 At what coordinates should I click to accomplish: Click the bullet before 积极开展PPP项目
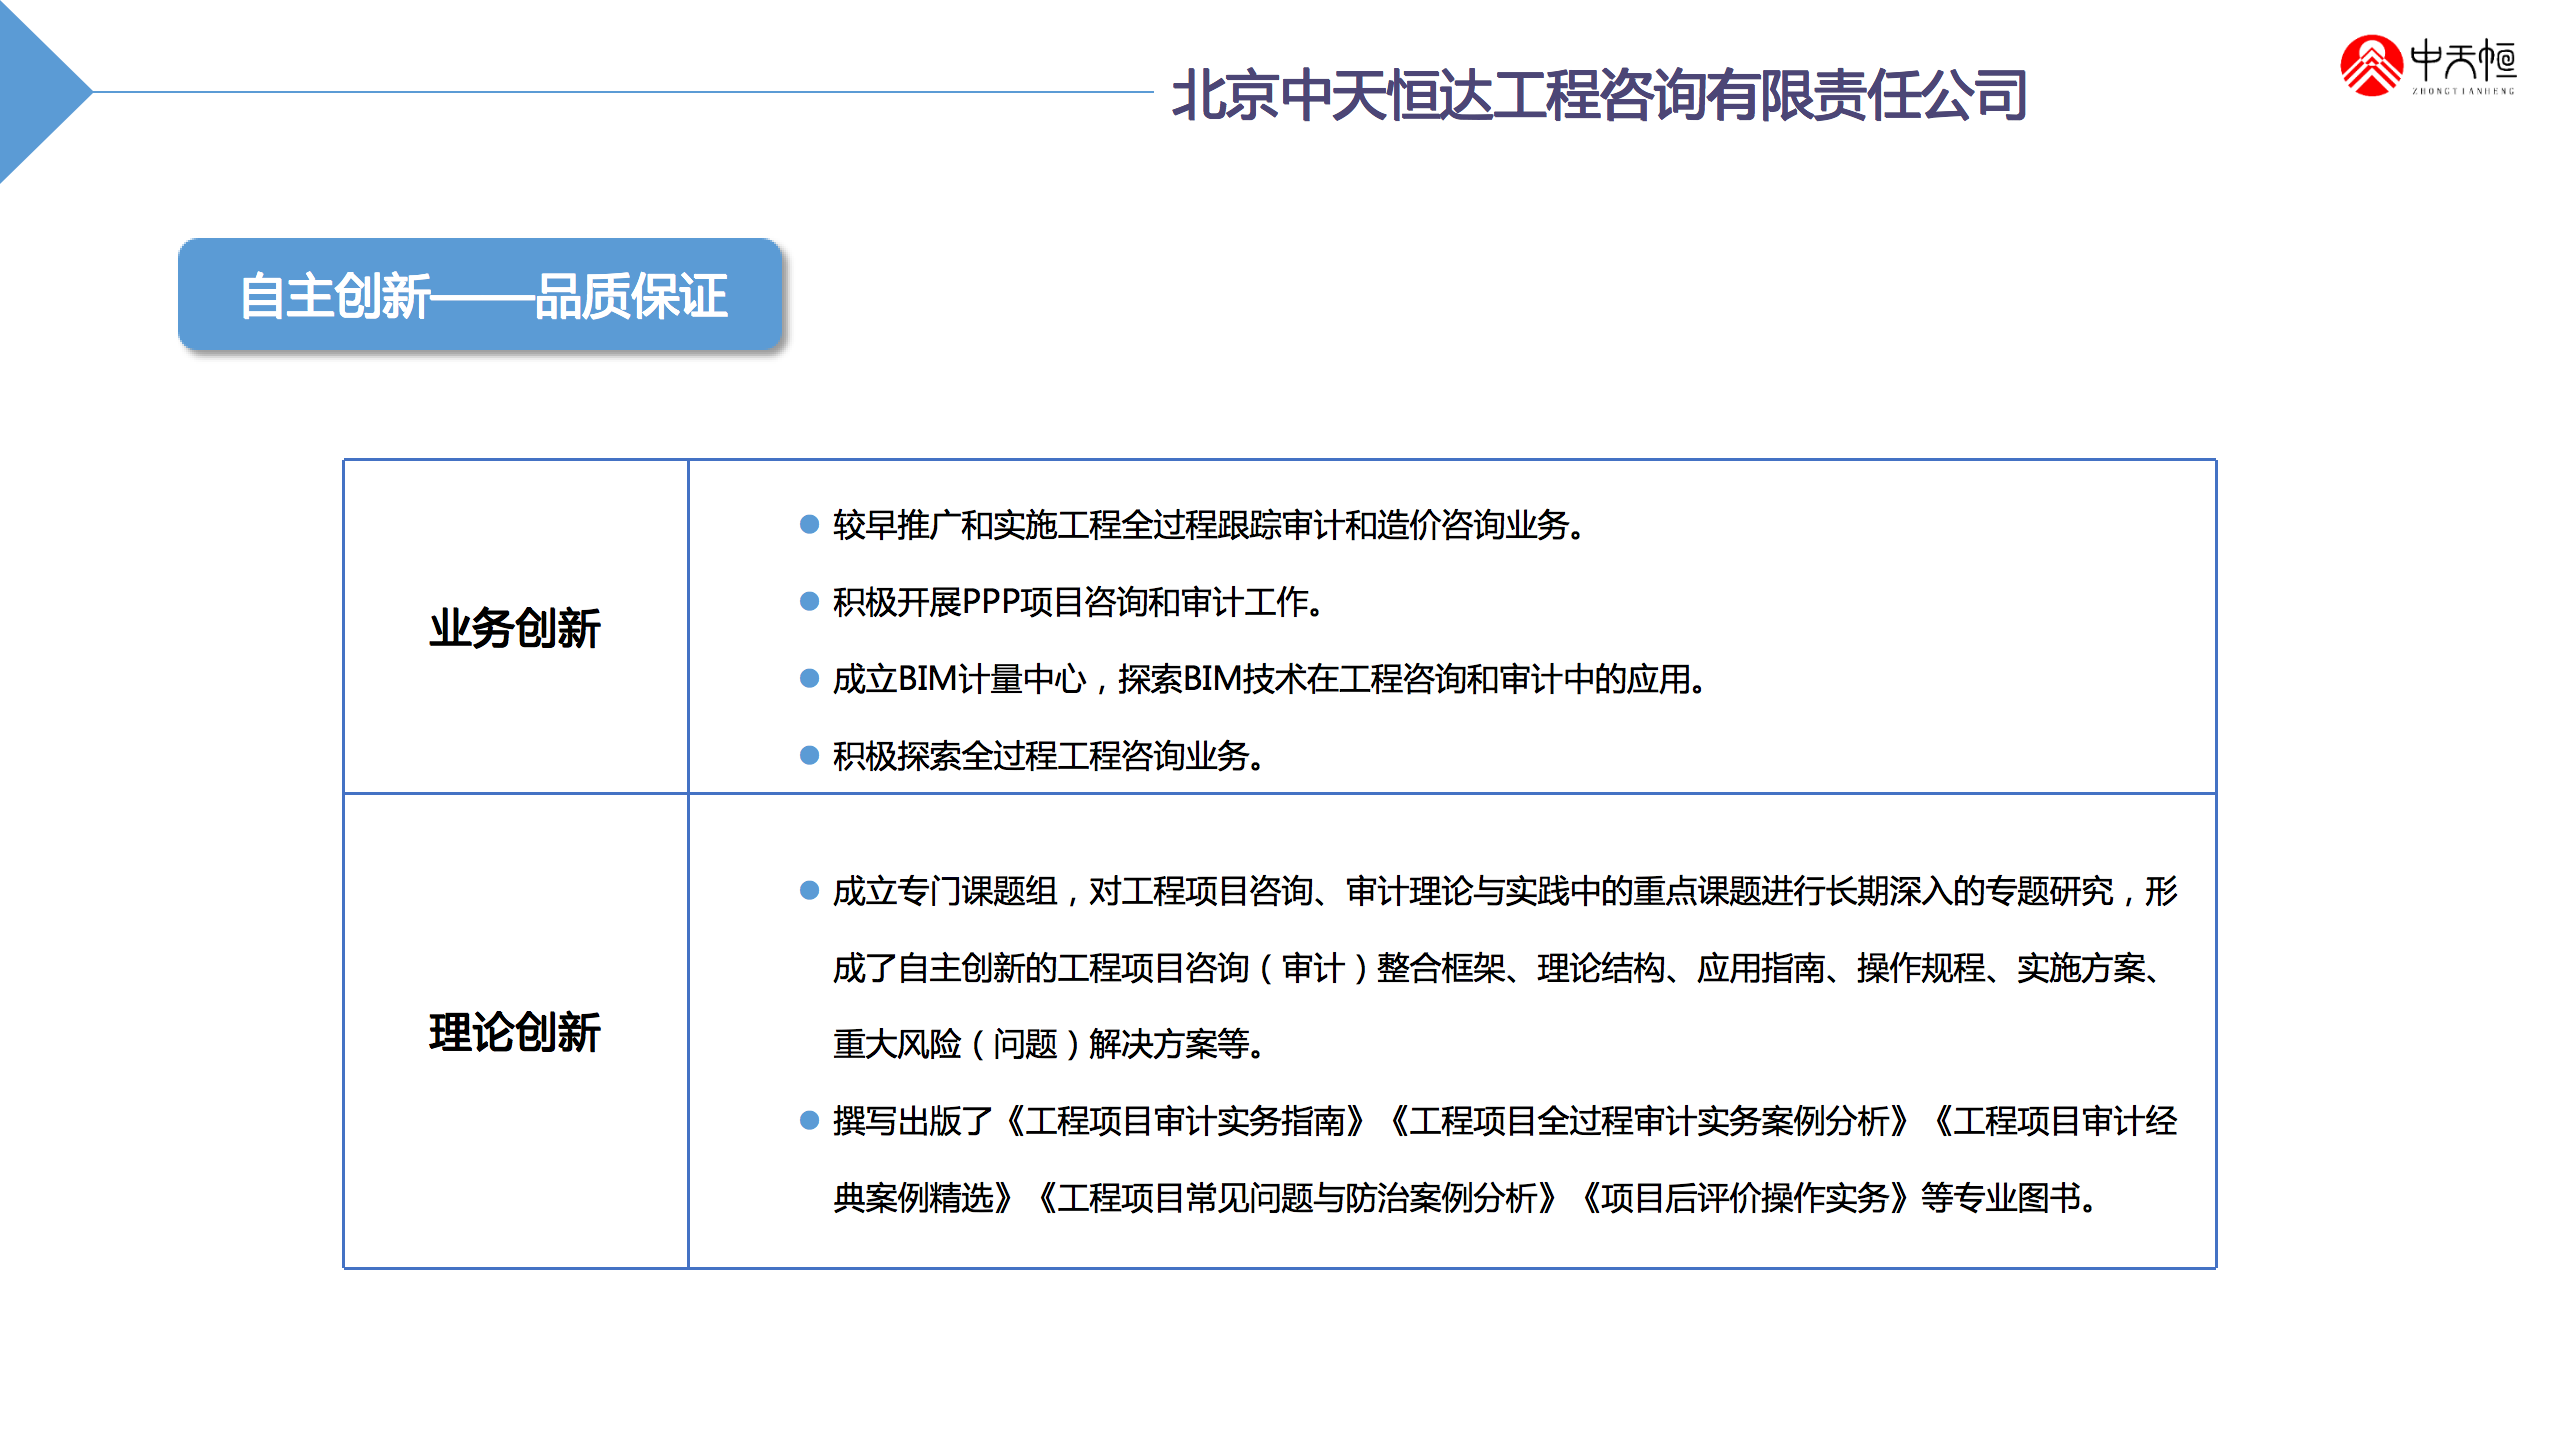pos(810,601)
